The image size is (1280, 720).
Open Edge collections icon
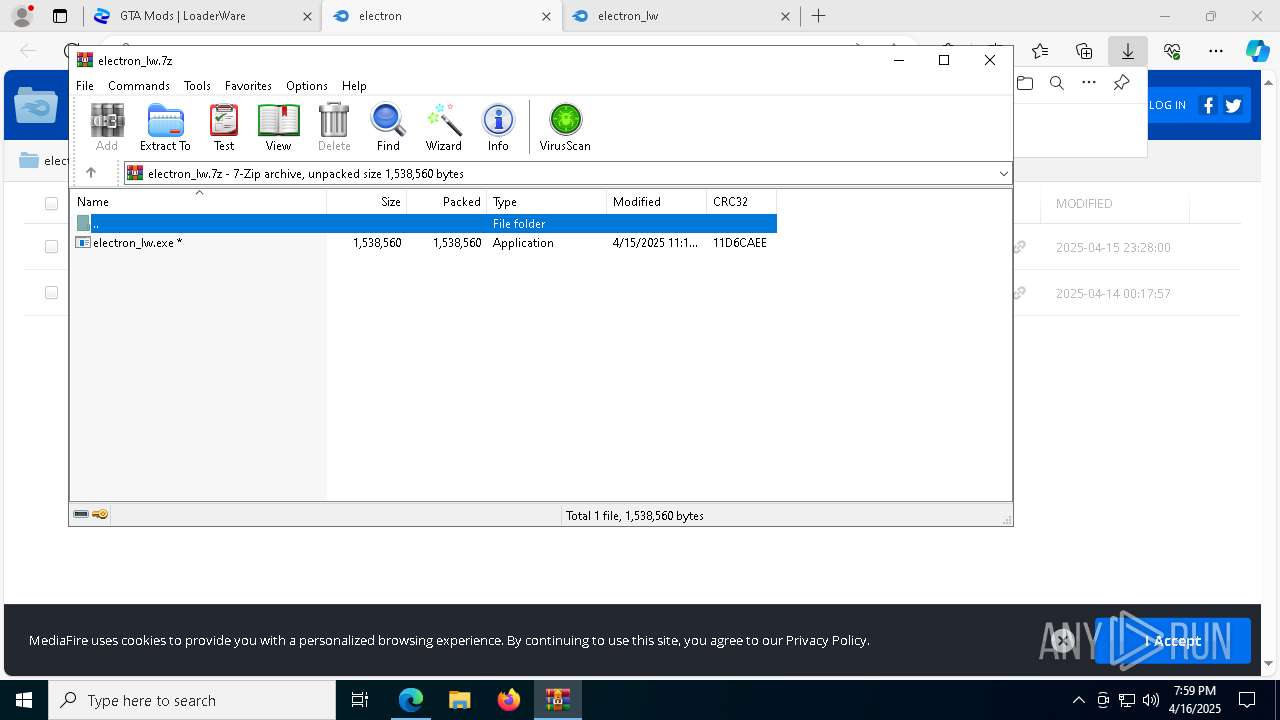point(1084,50)
